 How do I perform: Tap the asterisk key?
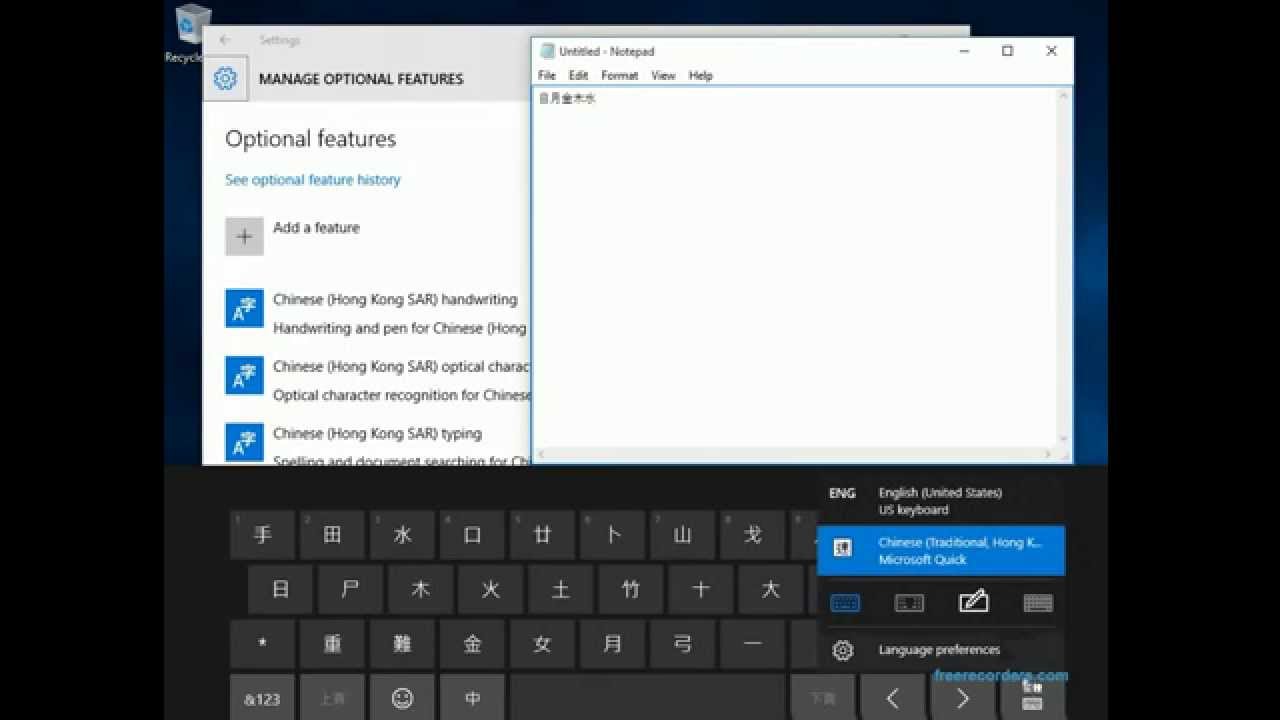tap(262, 644)
